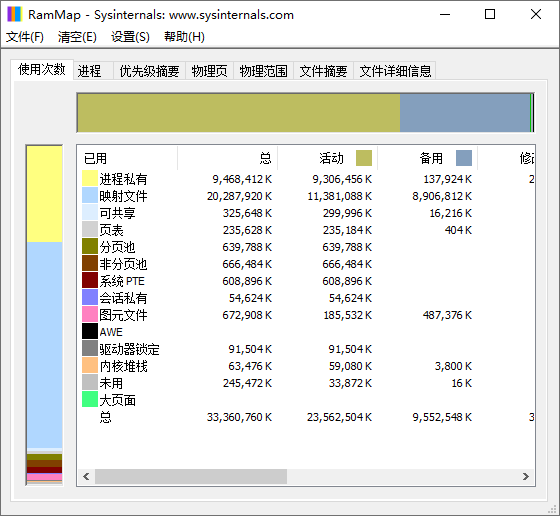This screenshot has height=516, width=560.
Task: Click the light blue section of vertical bar
Action: (45, 345)
